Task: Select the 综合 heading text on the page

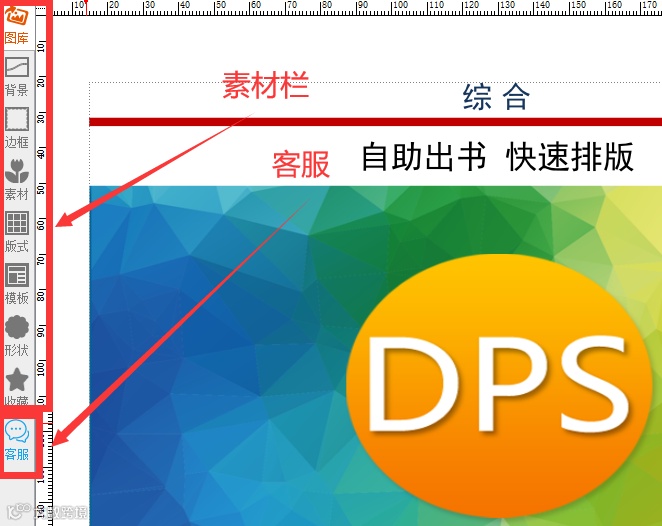Action: click(496, 97)
